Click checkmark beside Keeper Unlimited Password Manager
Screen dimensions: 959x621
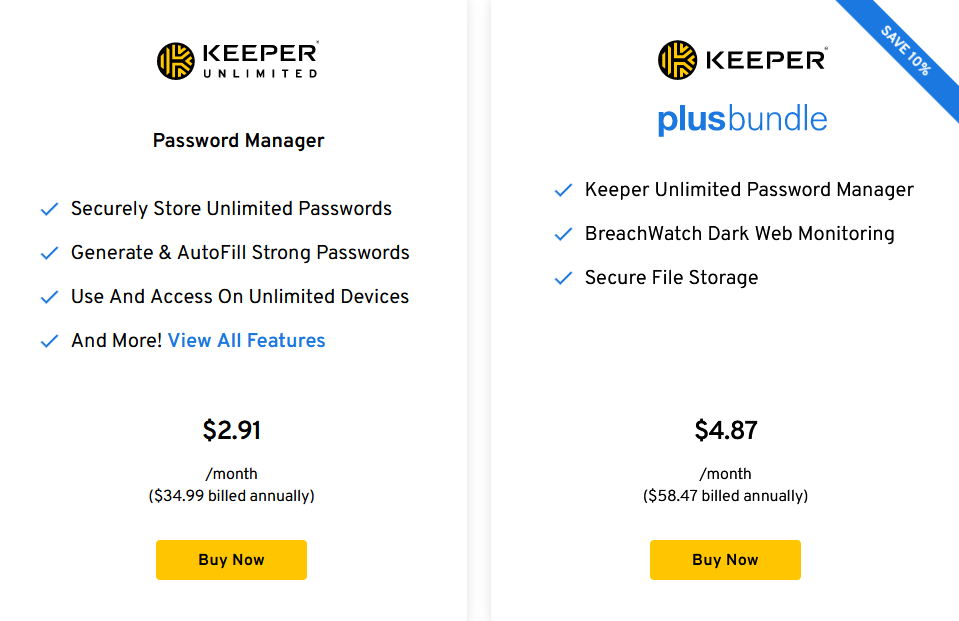point(563,190)
